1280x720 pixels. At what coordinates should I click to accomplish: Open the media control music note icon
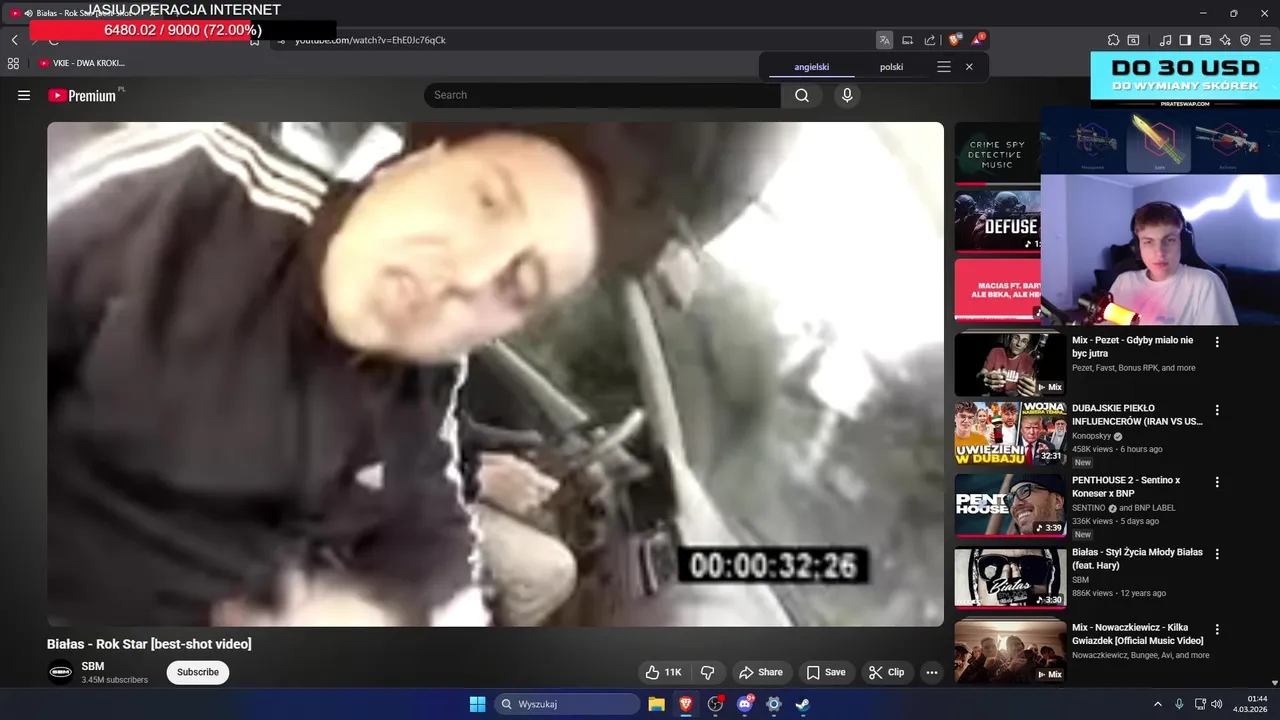1165,40
